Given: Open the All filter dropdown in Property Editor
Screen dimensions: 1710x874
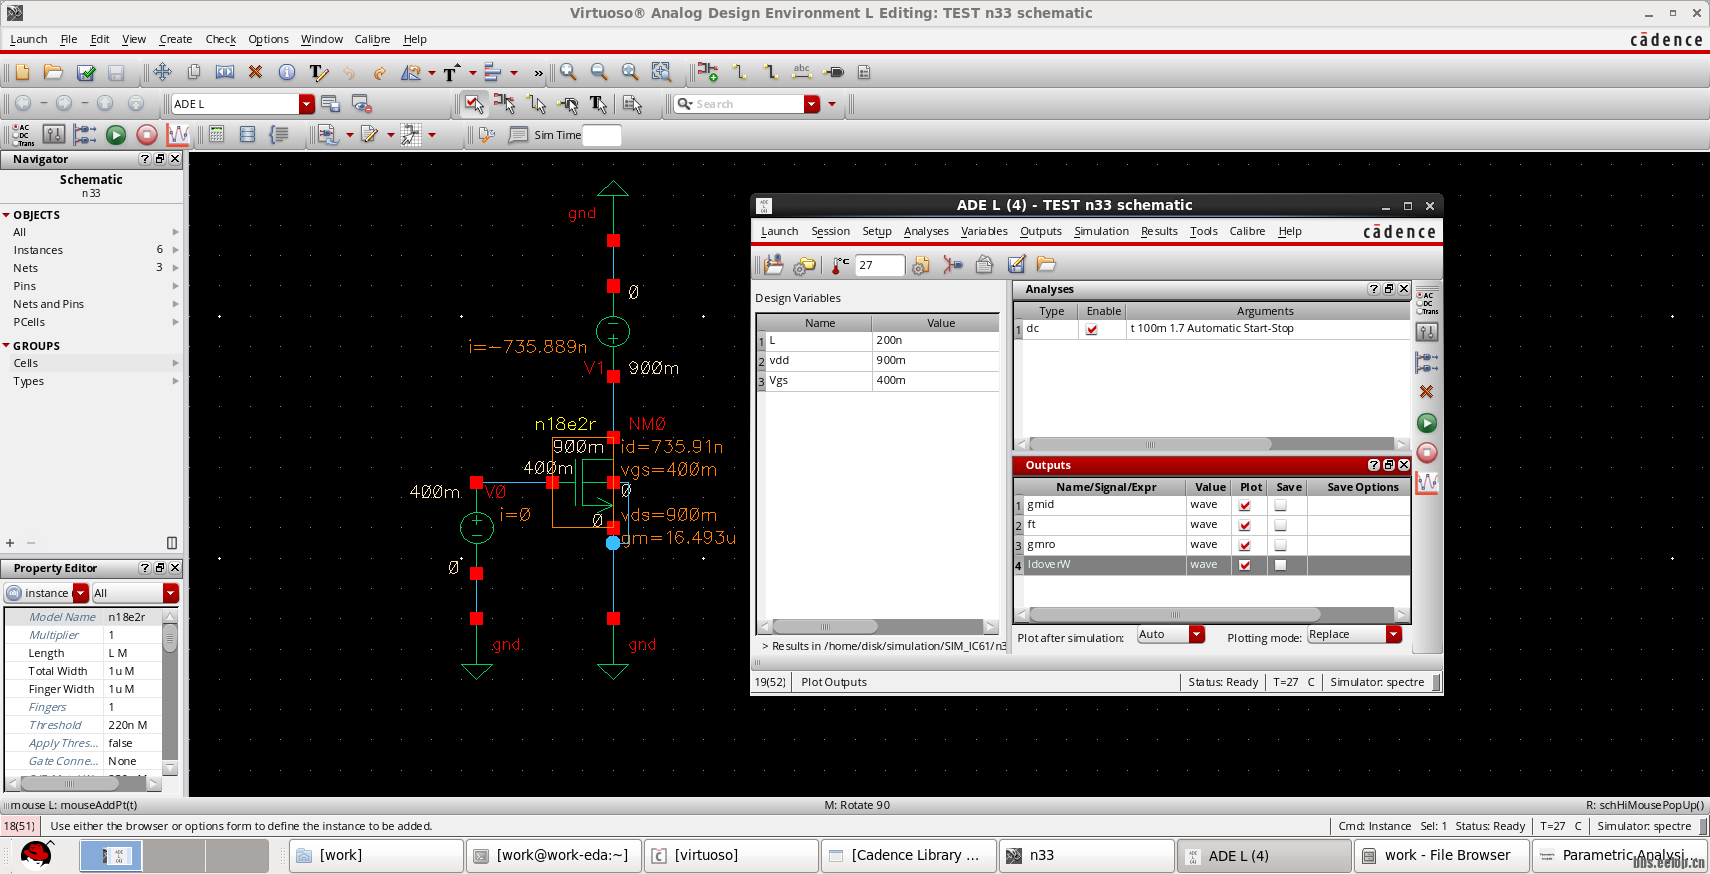Looking at the screenshot, I should click(x=171, y=593).
